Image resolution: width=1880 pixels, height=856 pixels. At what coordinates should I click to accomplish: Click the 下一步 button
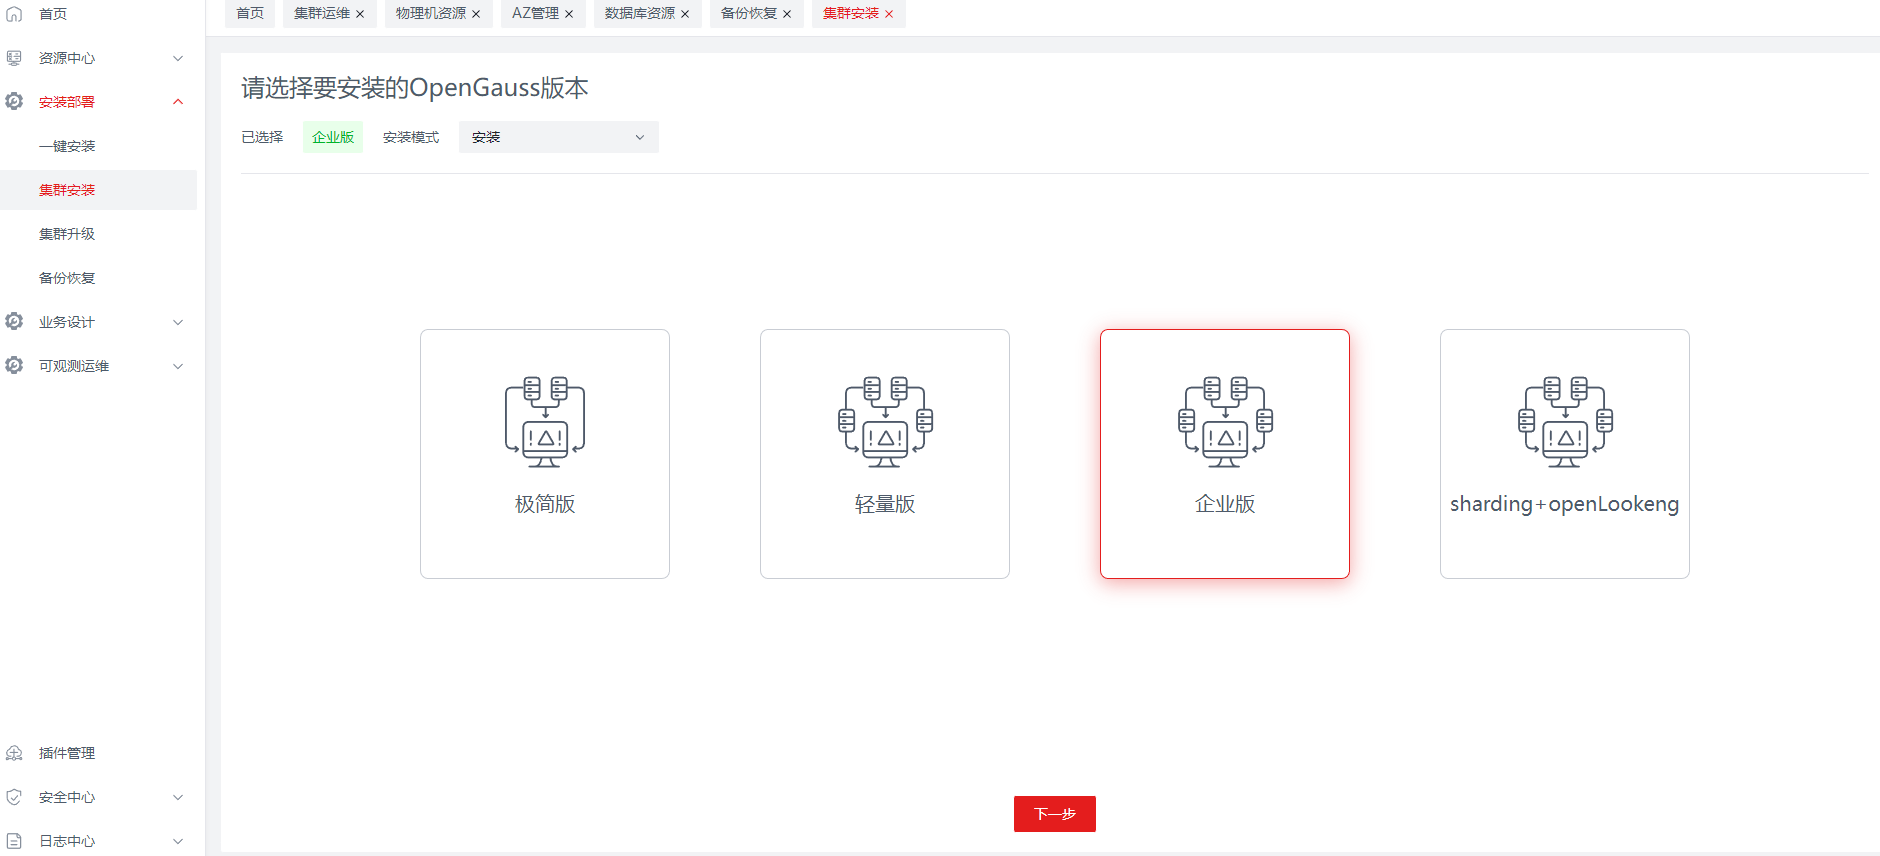click(x=1054, y=814)
